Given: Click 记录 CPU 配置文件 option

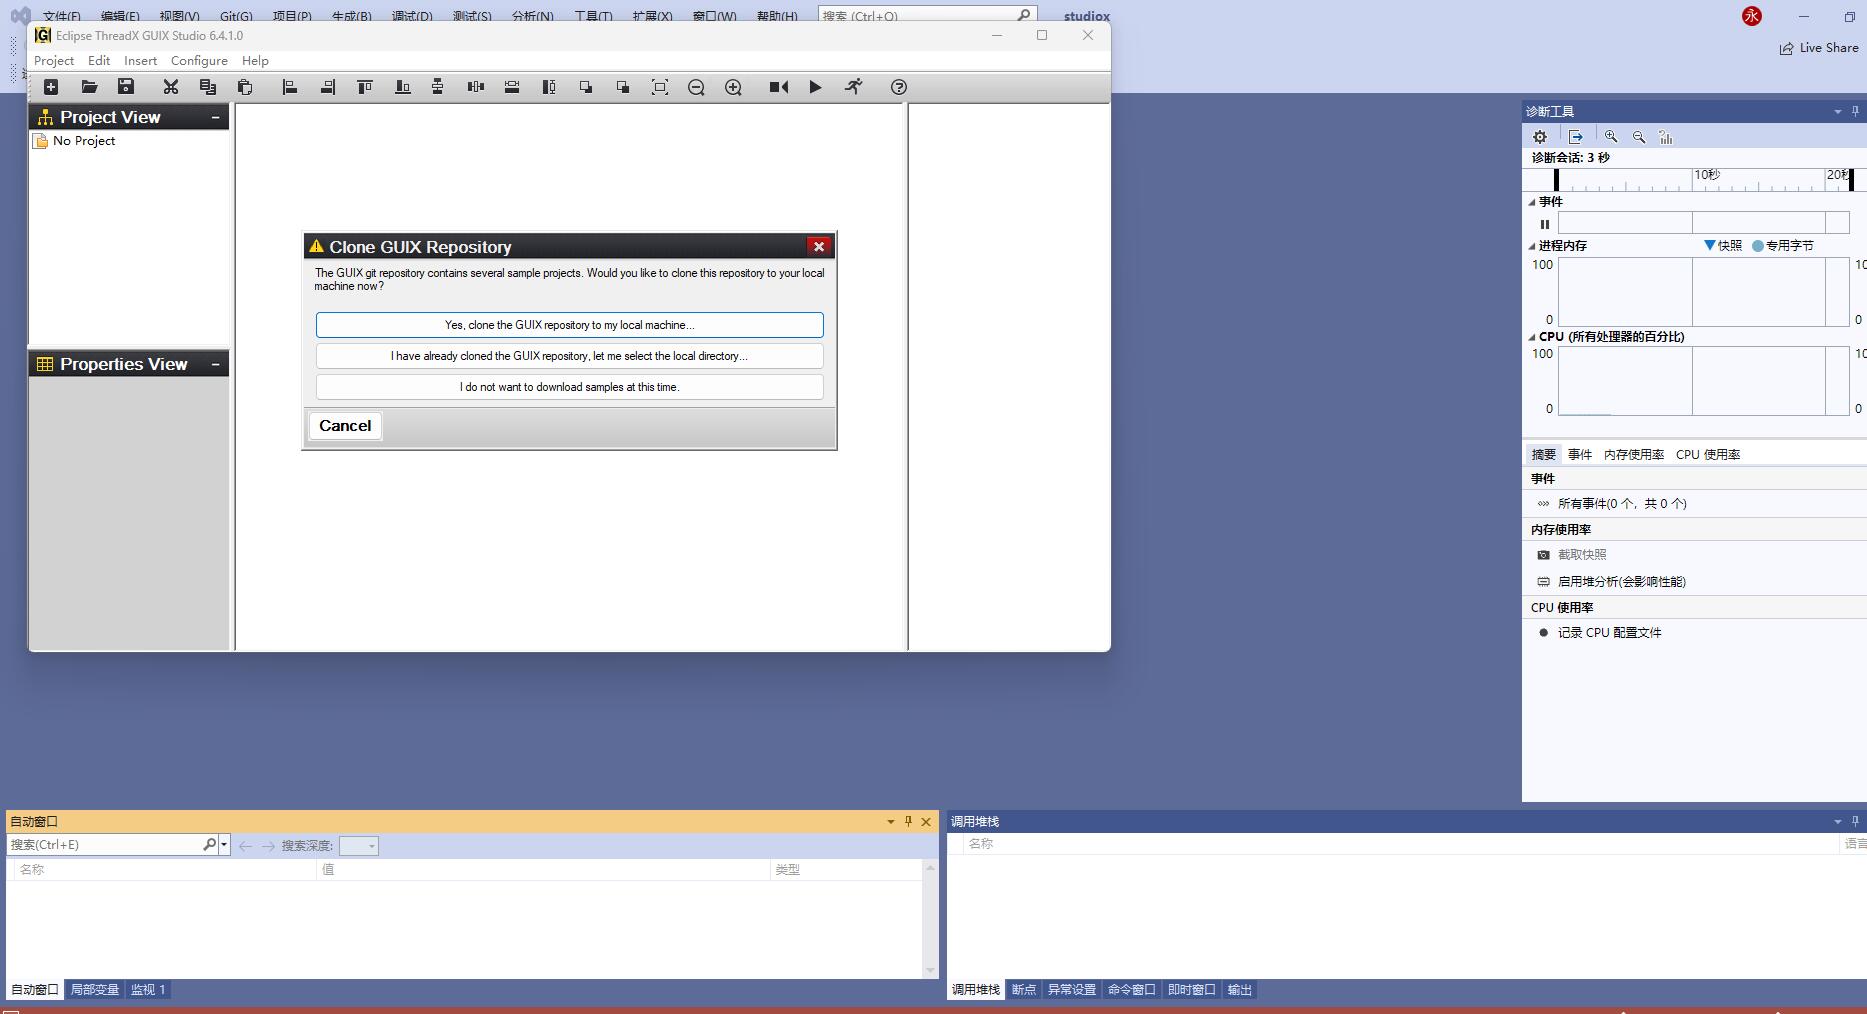Looking at the screenshot, I should (x=1609, y=633).
